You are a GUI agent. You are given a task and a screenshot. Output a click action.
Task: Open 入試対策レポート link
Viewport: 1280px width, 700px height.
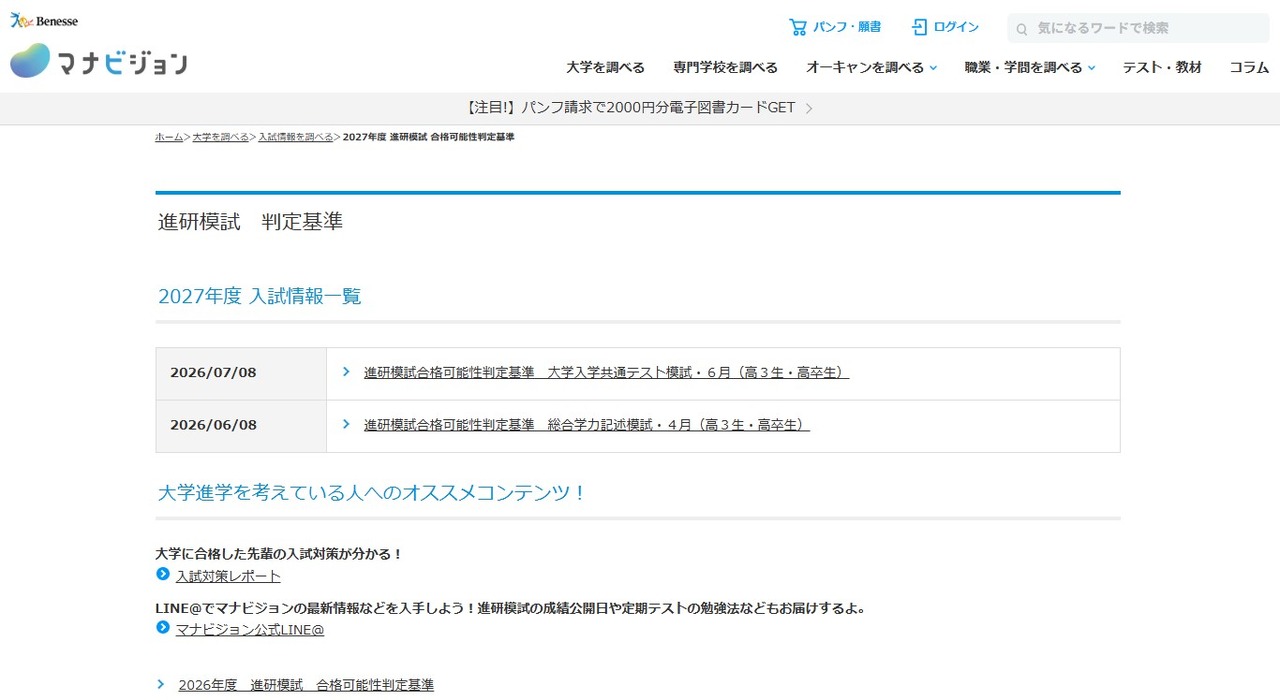coord(228,576)
